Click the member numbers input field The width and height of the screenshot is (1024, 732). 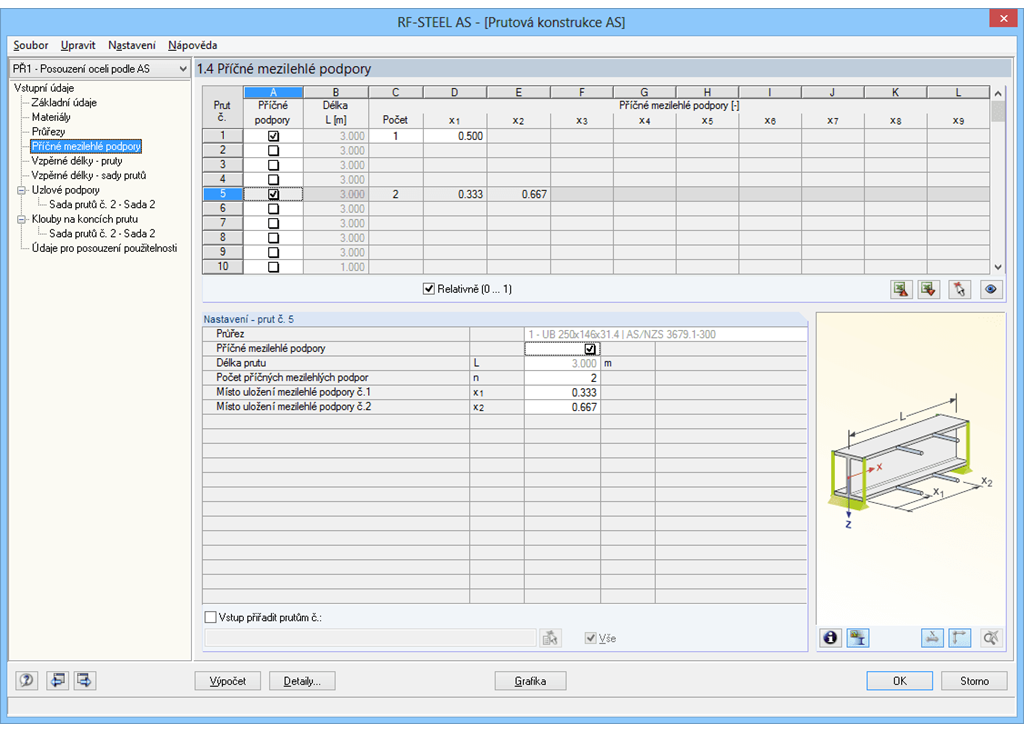[370, 638]
